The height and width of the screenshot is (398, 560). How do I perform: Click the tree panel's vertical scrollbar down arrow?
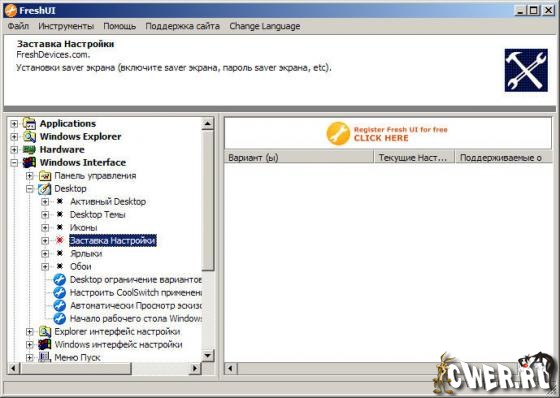[208, 355]
